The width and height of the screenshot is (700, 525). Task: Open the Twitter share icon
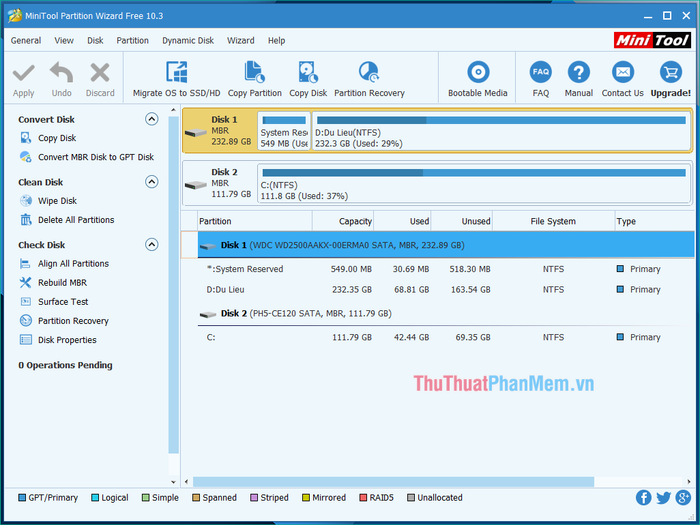[663, 497]
